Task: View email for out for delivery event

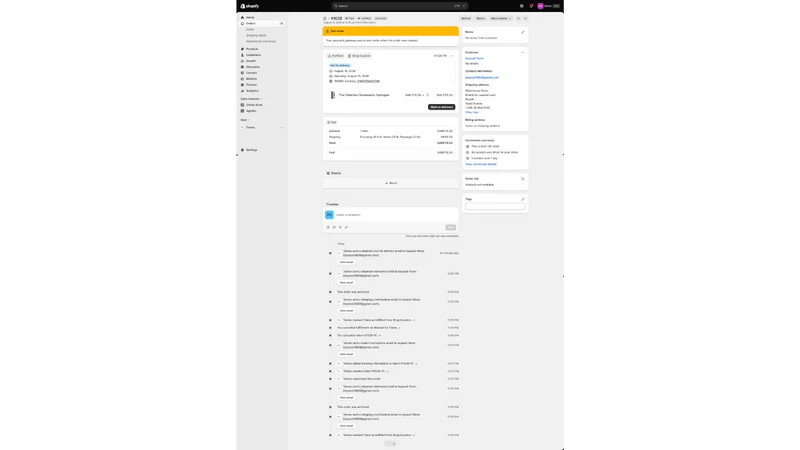Action: coord(346,262)
